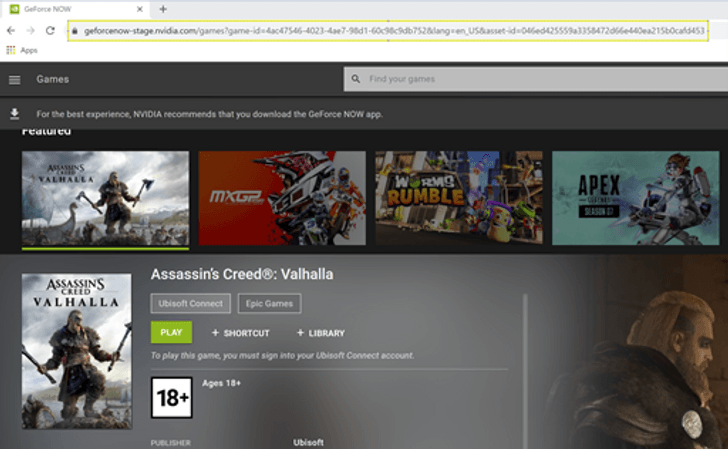Click the Ages 18+ label
This screenshot has width=728, height=449.
221,383
